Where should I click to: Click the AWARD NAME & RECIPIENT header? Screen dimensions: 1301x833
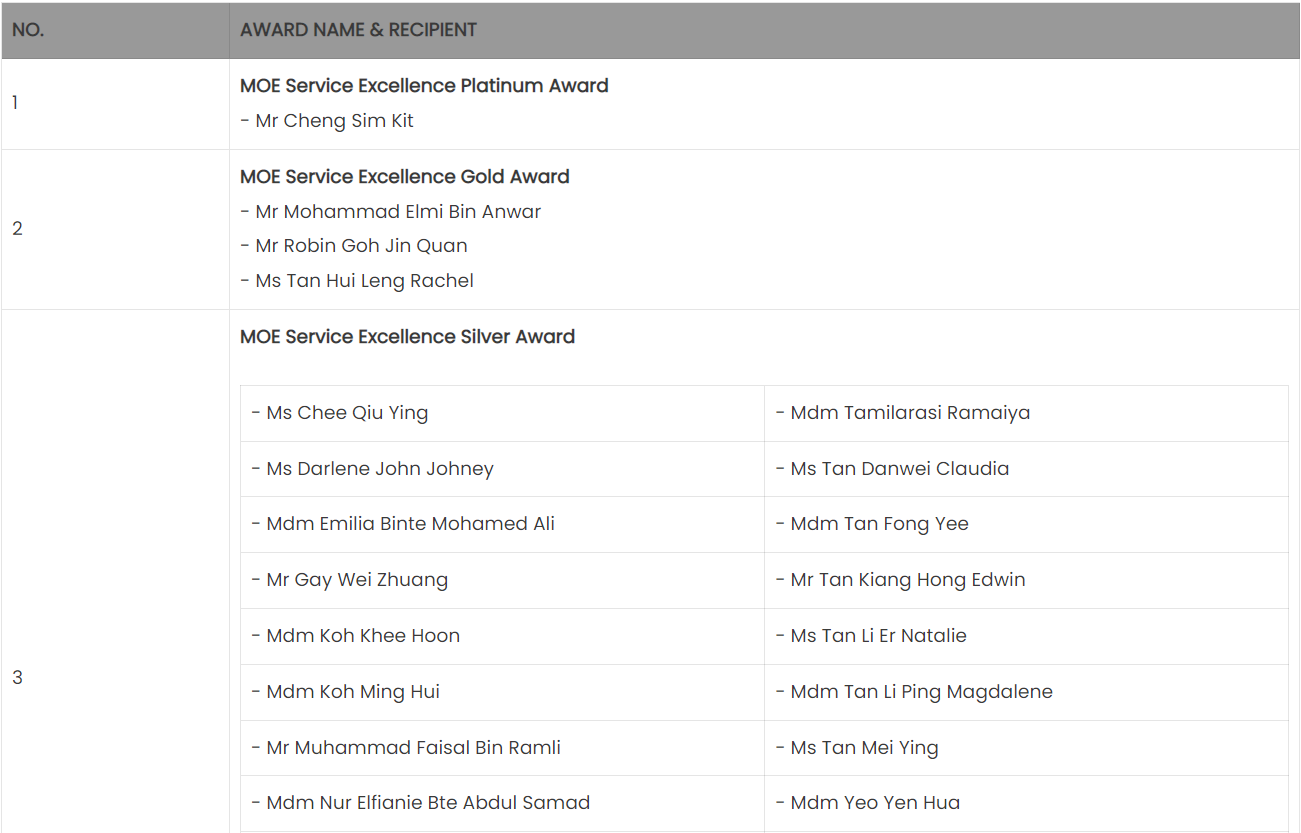(764, 30)
